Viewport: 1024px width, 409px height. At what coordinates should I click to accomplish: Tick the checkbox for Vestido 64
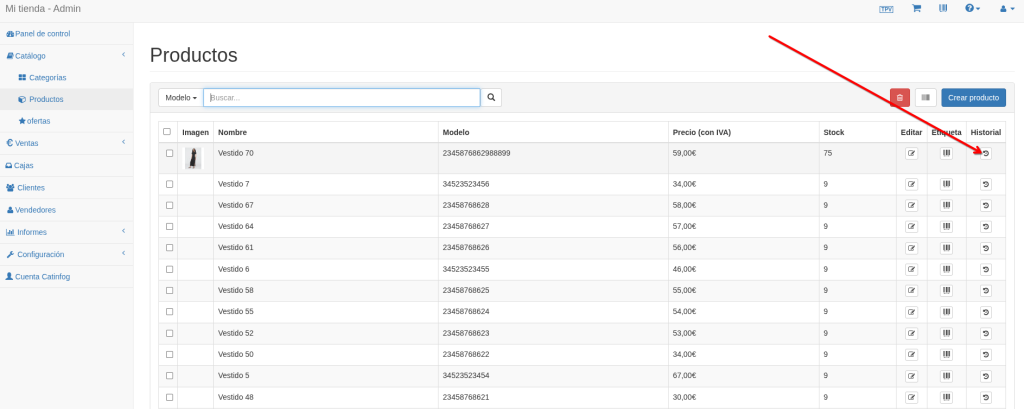coord(169,226)
